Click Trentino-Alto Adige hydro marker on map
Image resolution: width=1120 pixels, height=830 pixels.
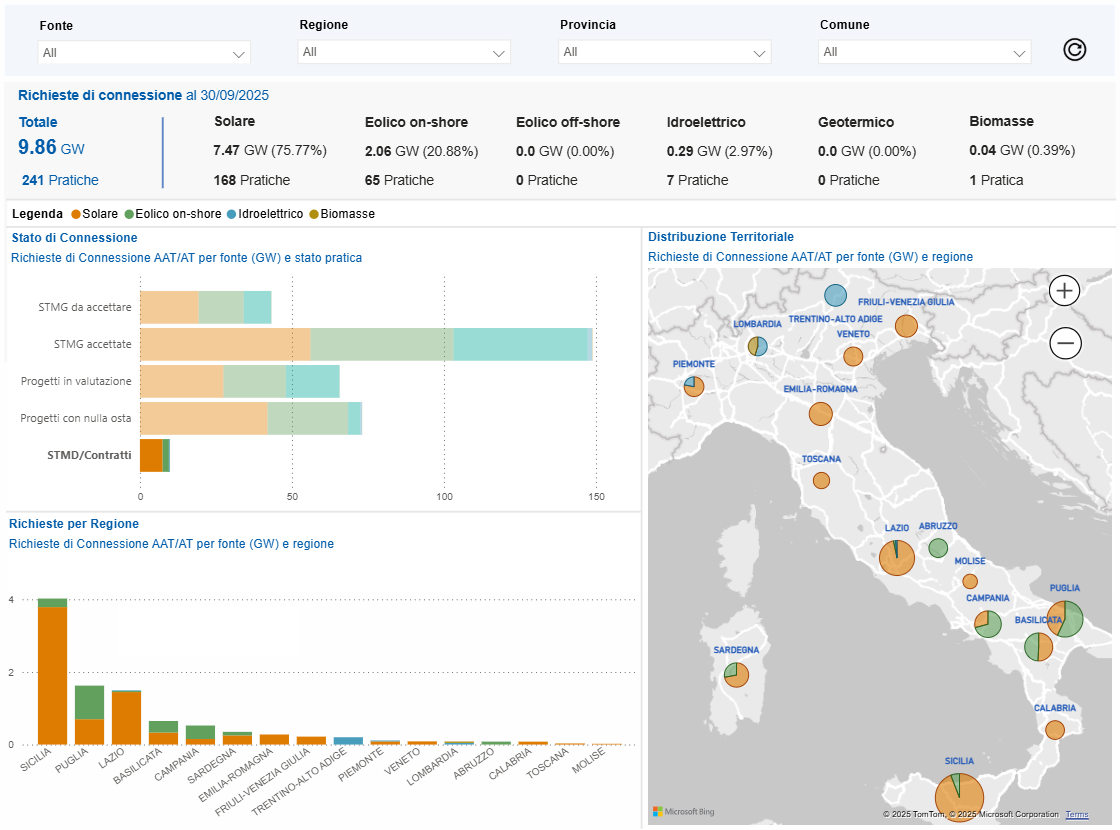coord(836,295)
